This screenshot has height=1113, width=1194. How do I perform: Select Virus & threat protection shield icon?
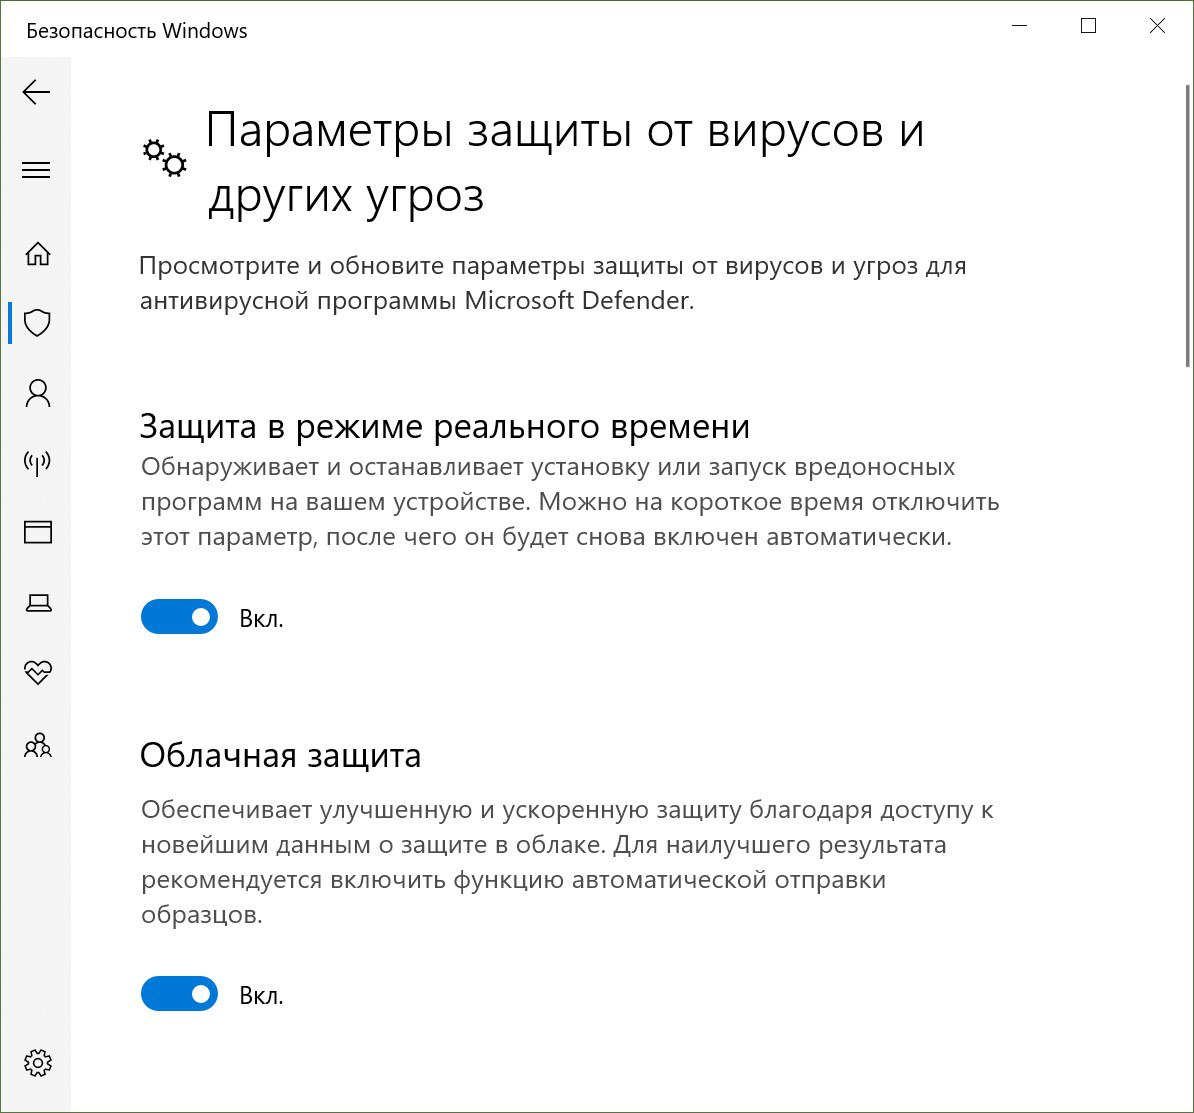pos(37,323)
